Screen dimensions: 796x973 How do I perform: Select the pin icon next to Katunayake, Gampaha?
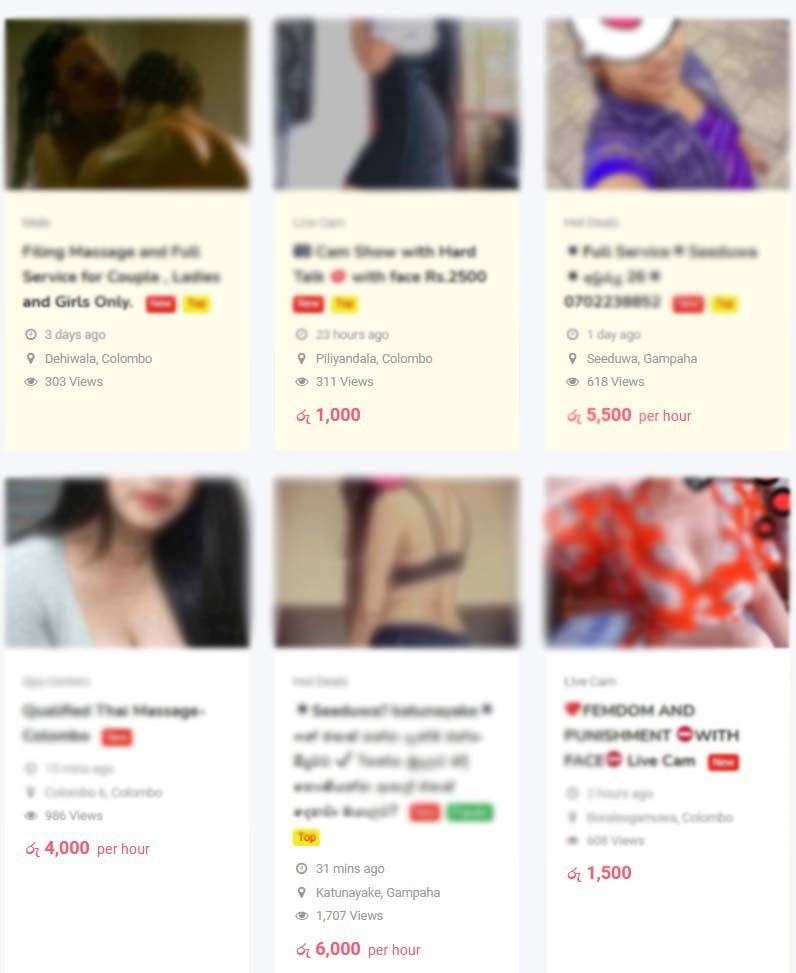(302, 892)
